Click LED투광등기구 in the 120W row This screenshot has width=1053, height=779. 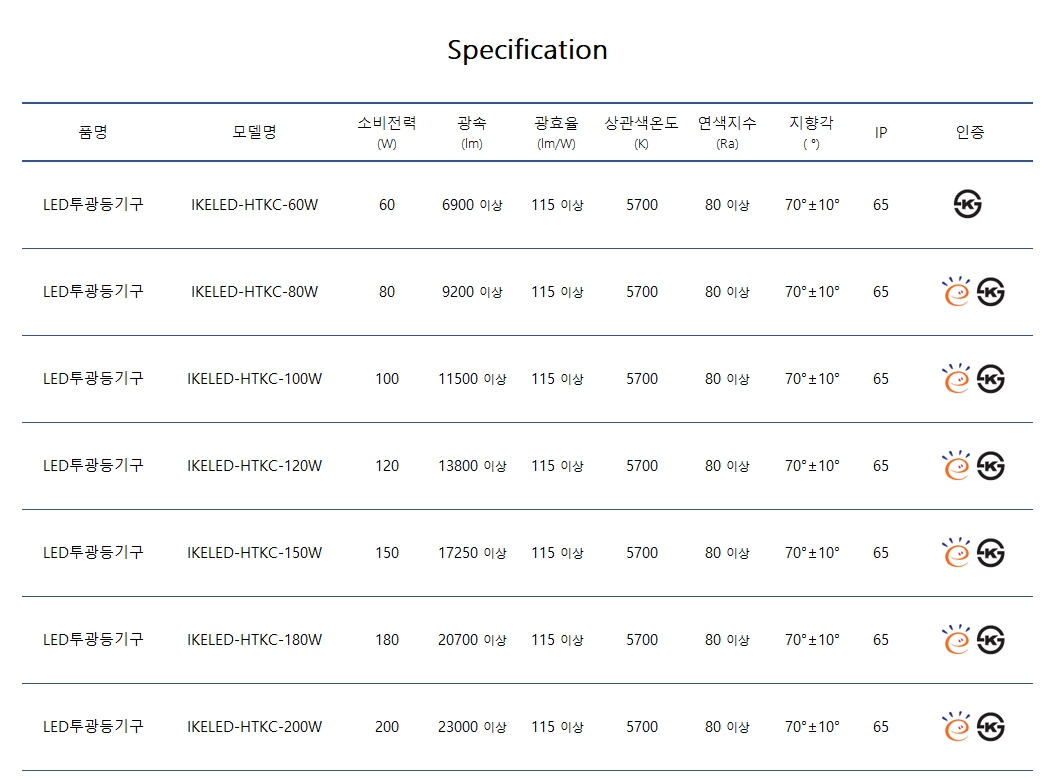coord(93,465)
